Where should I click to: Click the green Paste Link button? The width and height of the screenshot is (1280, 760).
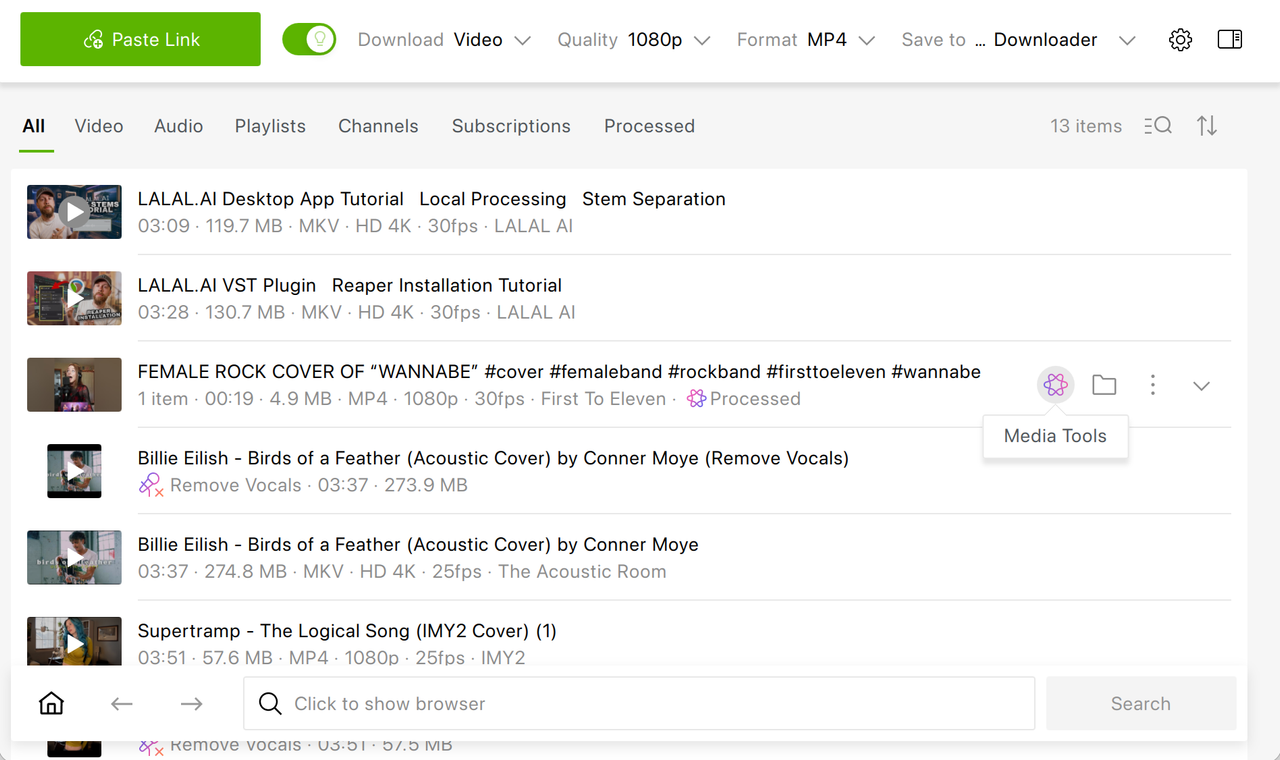(x=140, y=39)
